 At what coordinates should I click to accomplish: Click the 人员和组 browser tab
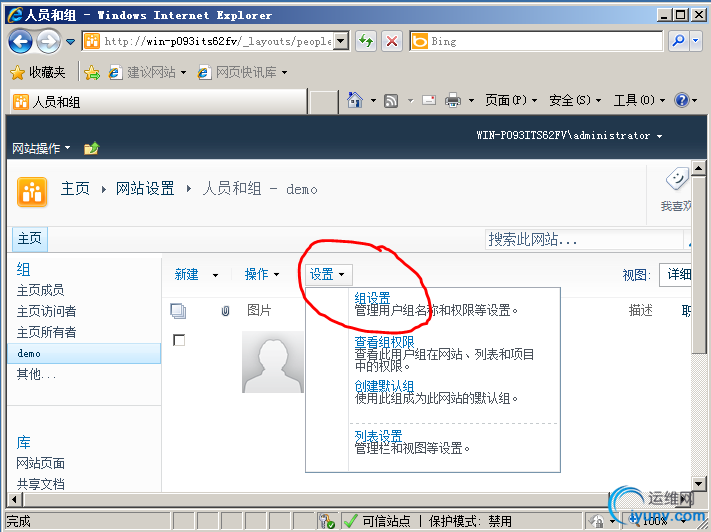[x=158, y=102]
